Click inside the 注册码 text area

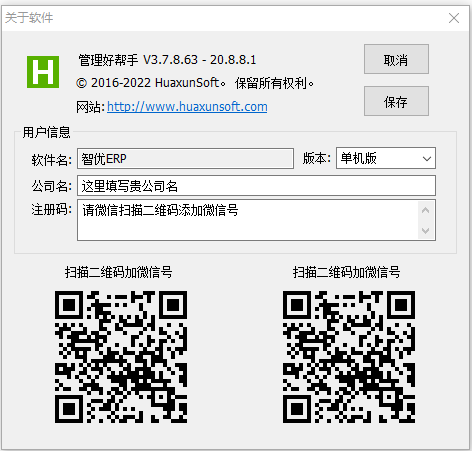[x=248, y=220]
